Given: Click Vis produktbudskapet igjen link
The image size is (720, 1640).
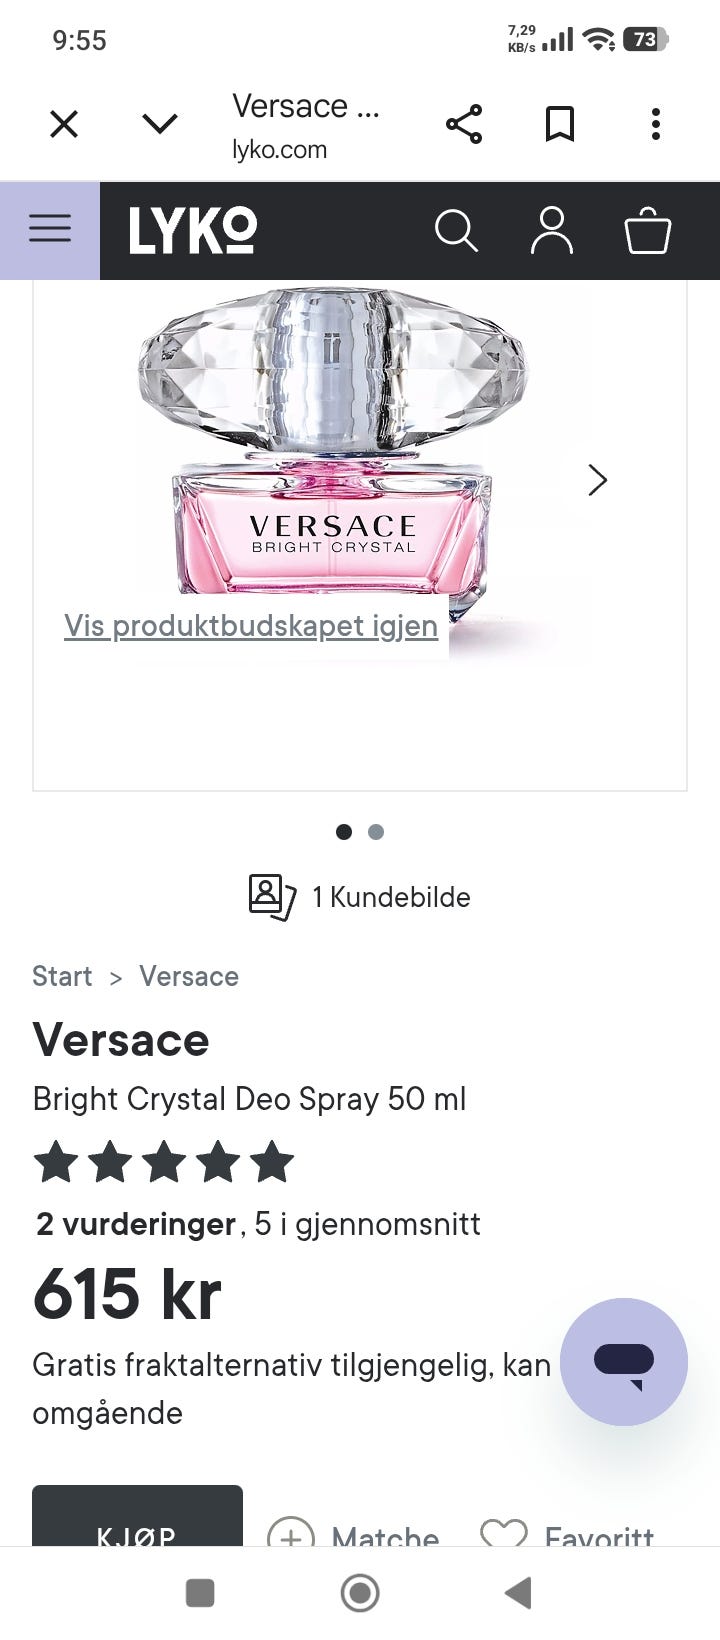Looking at the screenshot, I should pyautogui.click(x=251, y=626).
